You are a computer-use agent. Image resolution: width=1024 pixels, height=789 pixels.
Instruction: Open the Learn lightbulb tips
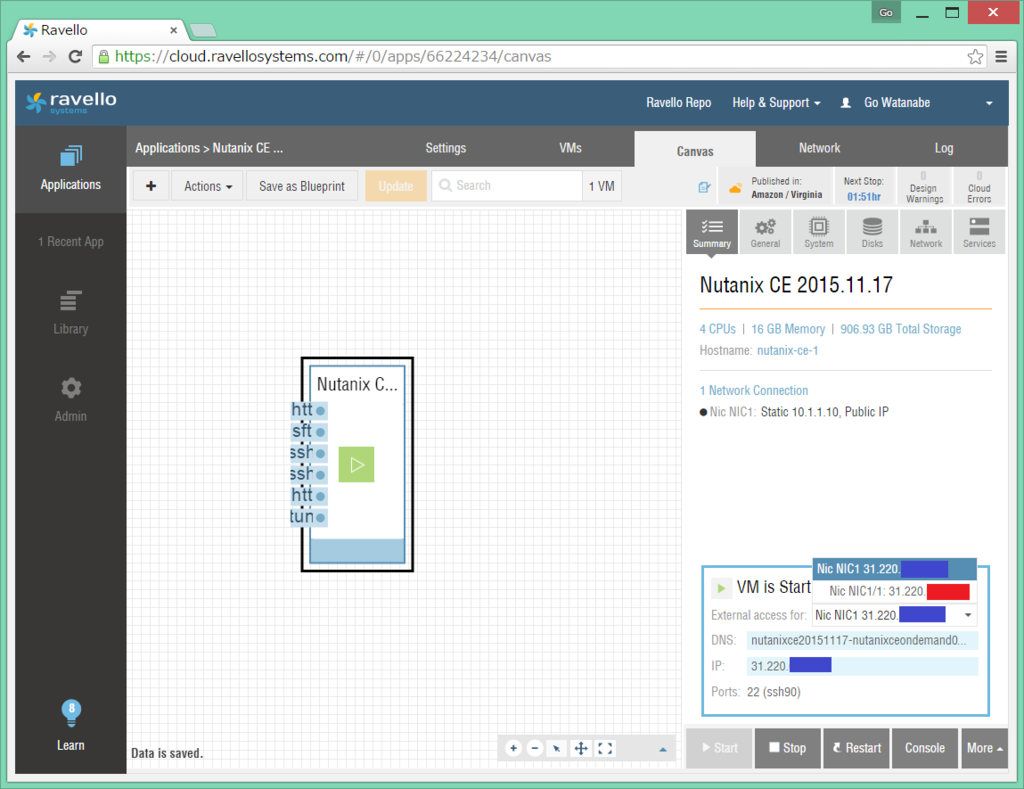71,725
